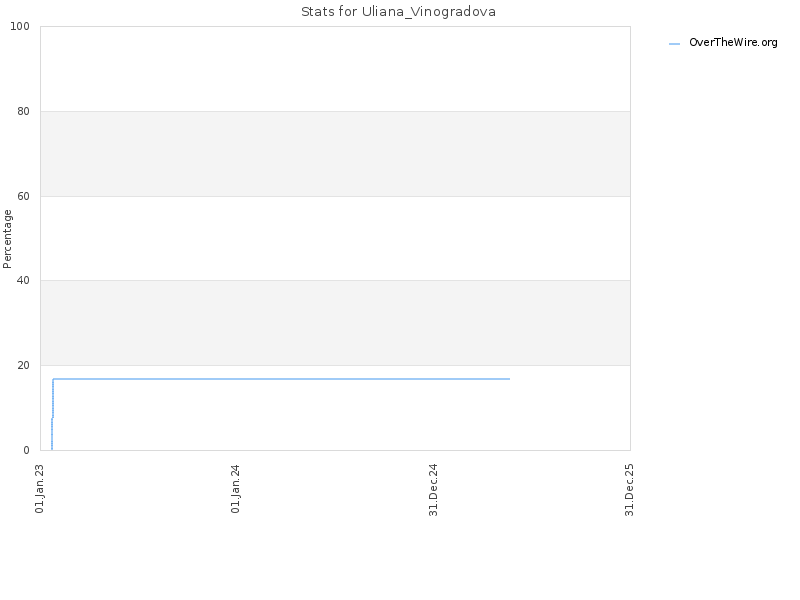The width and height of the screenshot is (800, 600).
Task: Click the 20 tick on the y-axis
Action: (x=23, y=365)
